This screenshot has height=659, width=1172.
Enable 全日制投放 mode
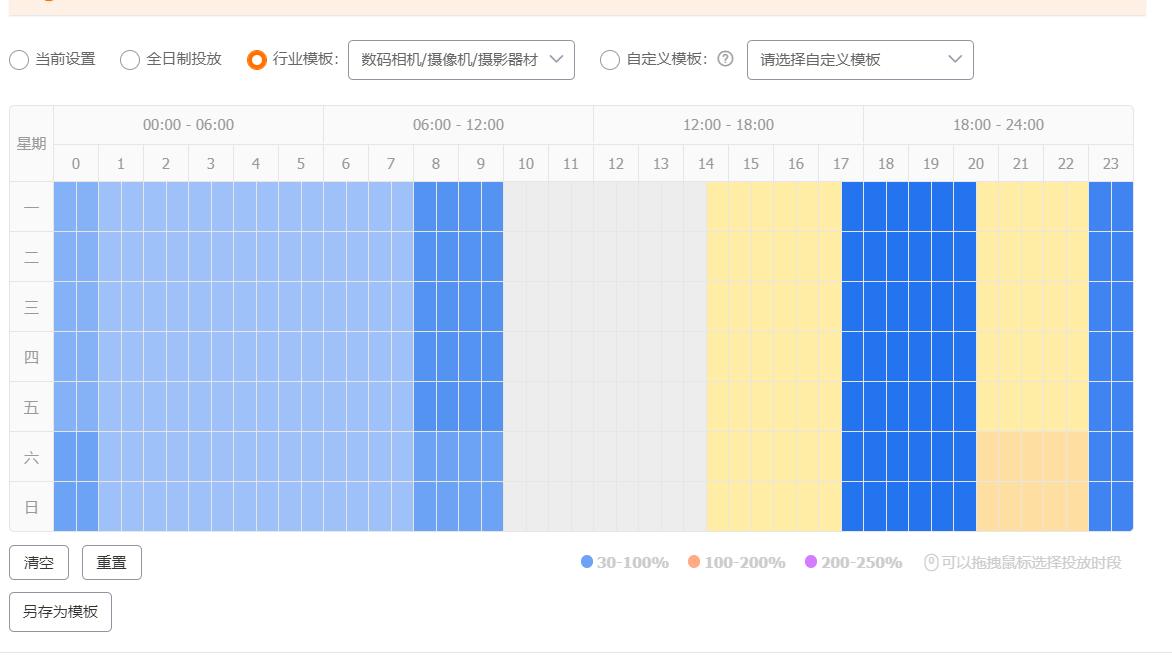tap(130, 60)
